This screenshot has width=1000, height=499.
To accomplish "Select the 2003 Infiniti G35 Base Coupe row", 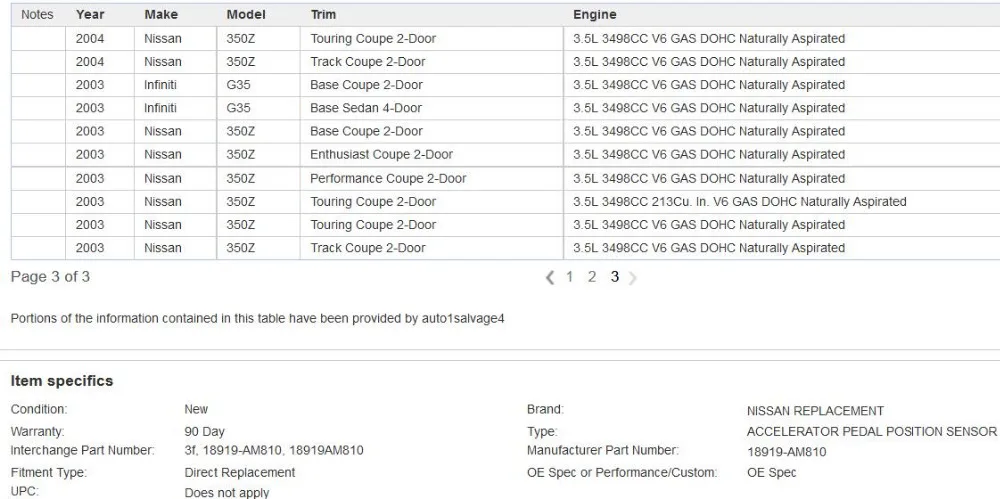I will pos(505,85).
